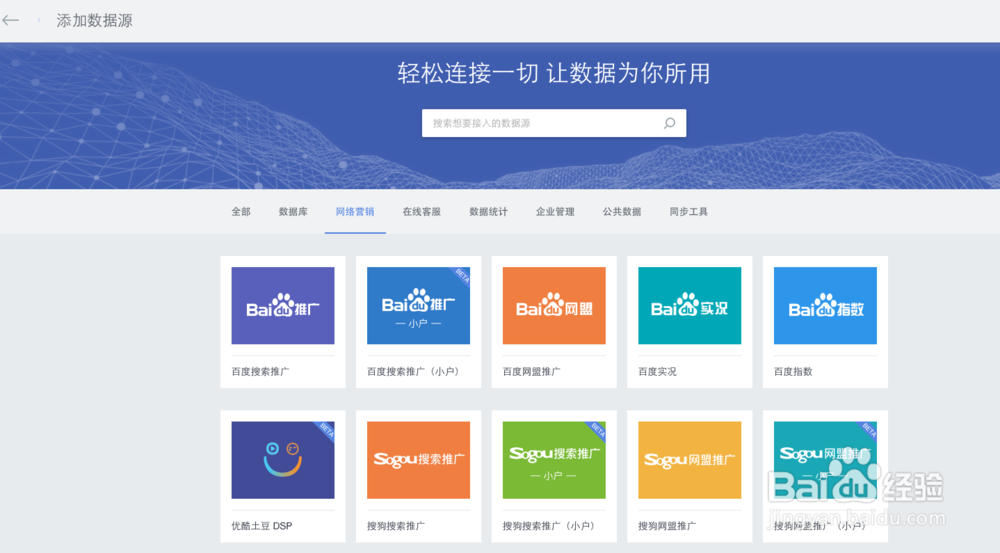Click the 百度搜索推广（小户） label
Viewport: 1000px width, 553px height.
415,371
